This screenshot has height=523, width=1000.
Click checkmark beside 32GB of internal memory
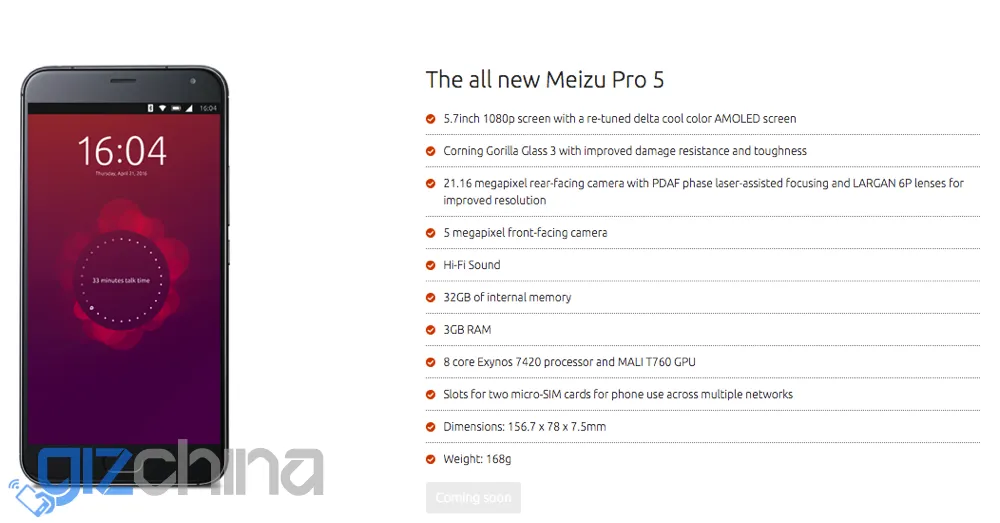431,298
